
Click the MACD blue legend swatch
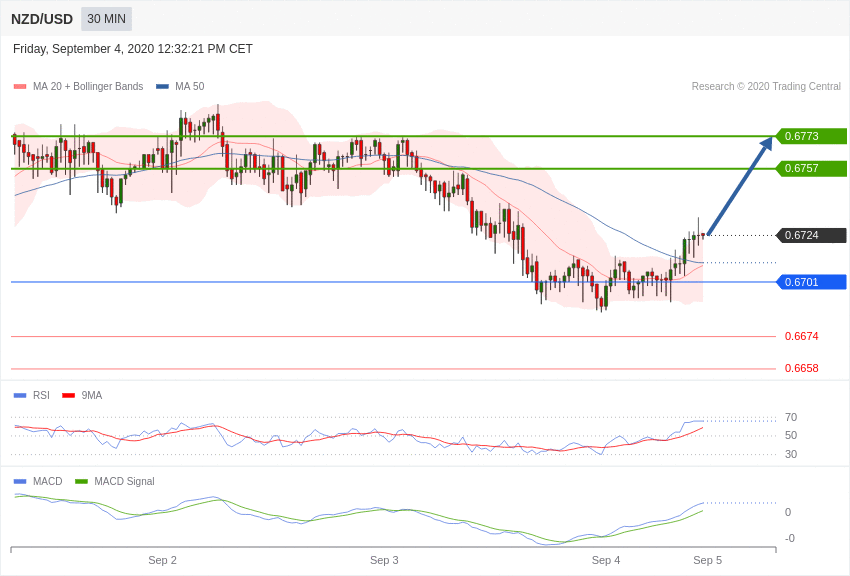click(x=20, y=481)
